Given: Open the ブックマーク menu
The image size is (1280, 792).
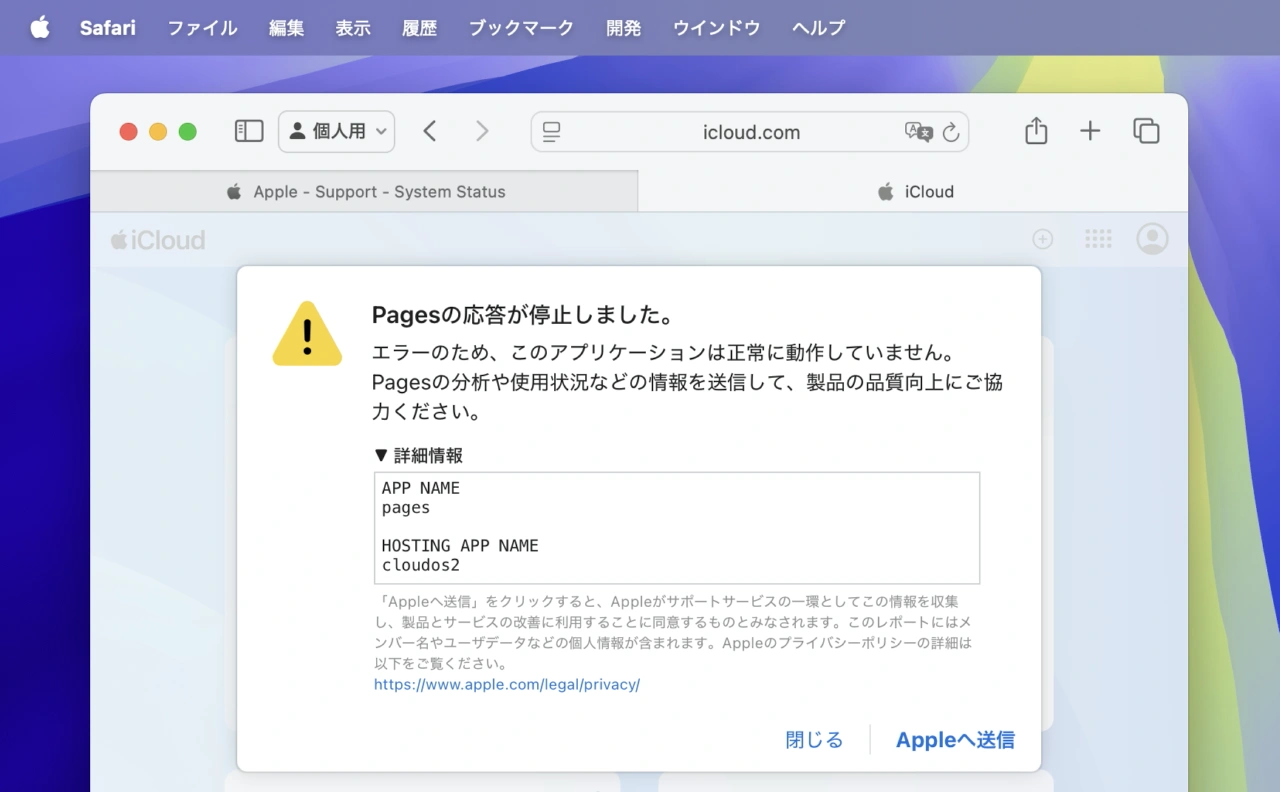Looking at the screenshot, I should 521,28.
